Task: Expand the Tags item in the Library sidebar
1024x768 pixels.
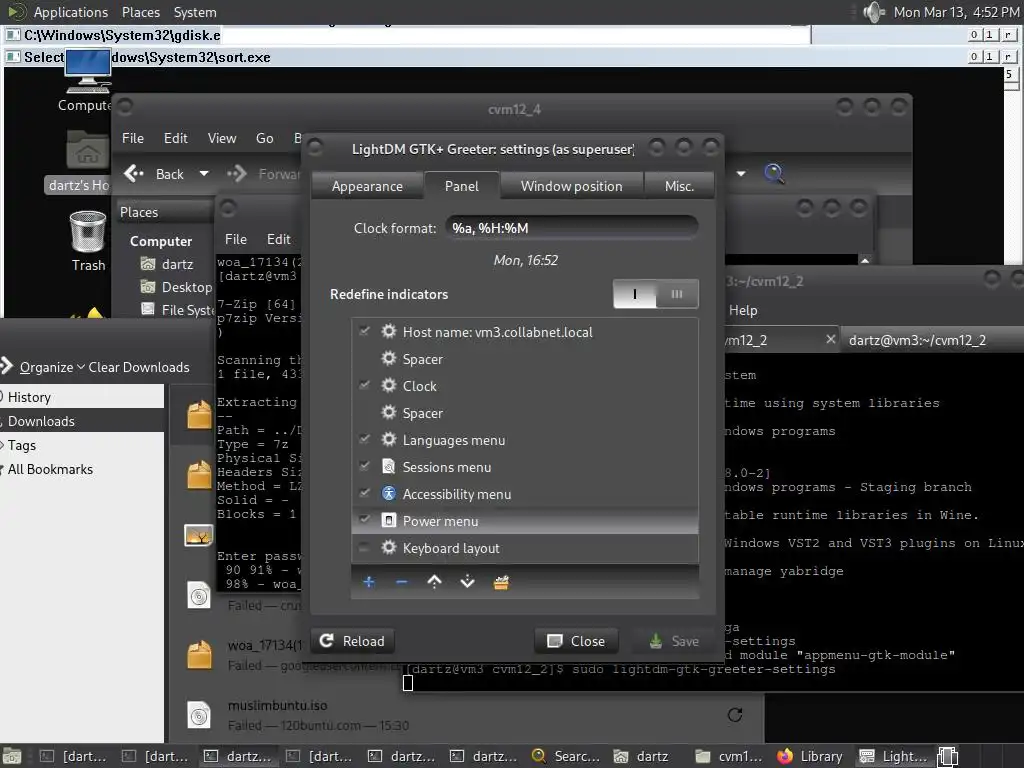Action: pyautogui.click(x=3, y=445)
